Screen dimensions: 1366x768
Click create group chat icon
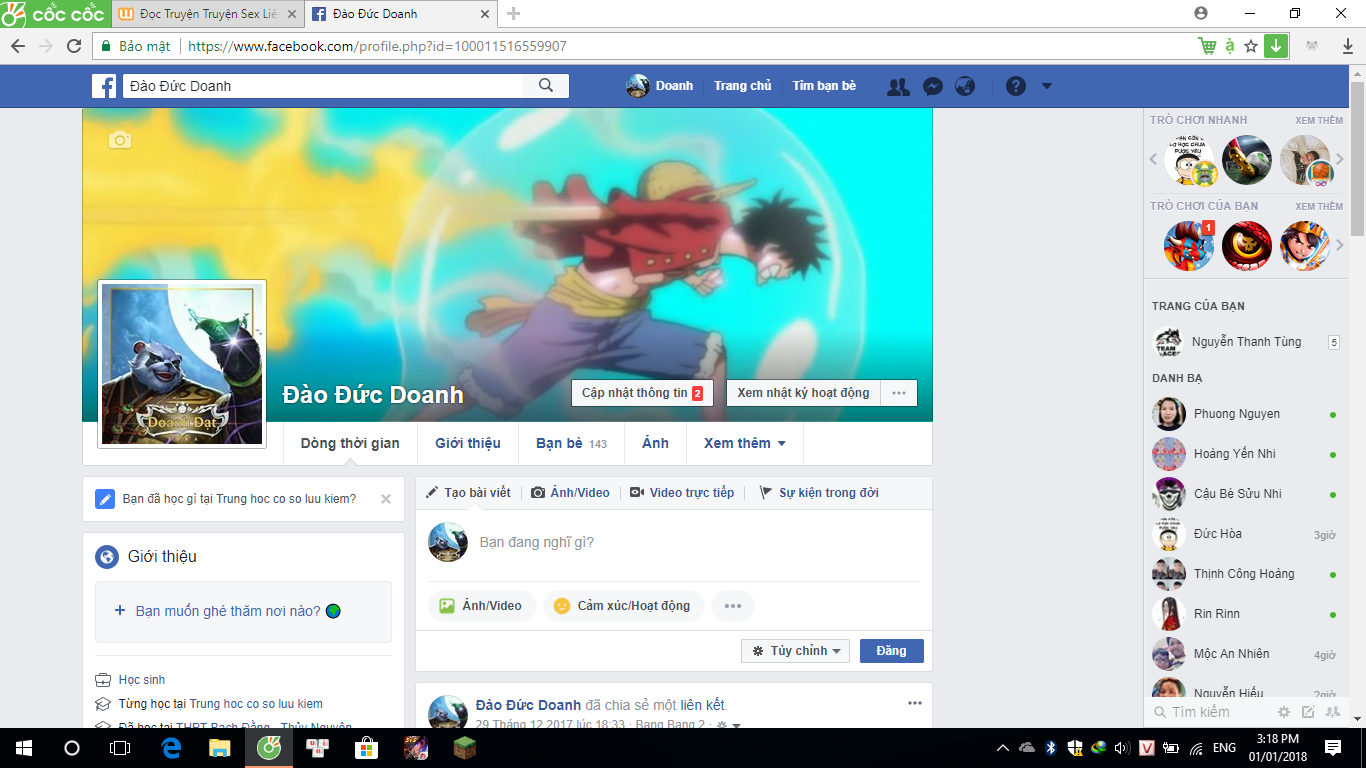point(1332,712)
